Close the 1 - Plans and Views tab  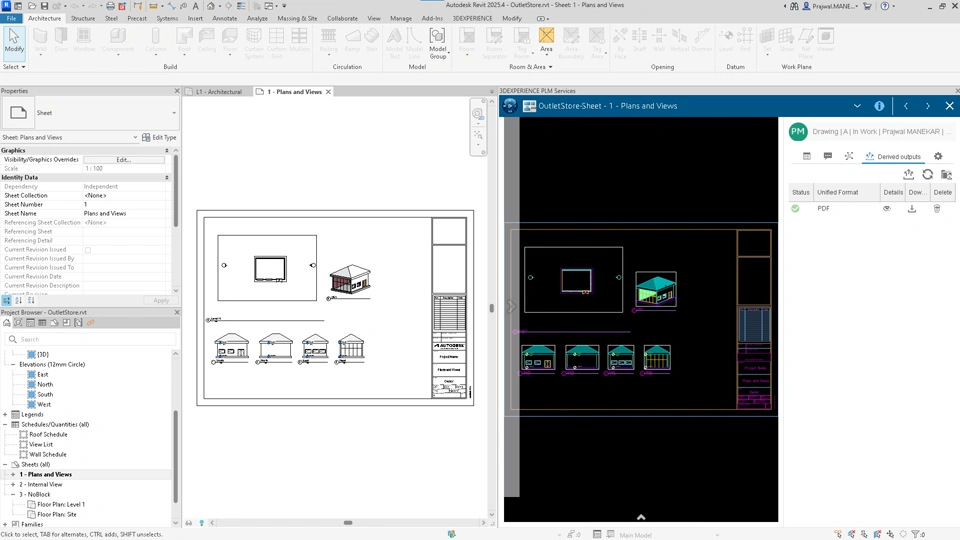coord(328,92)
